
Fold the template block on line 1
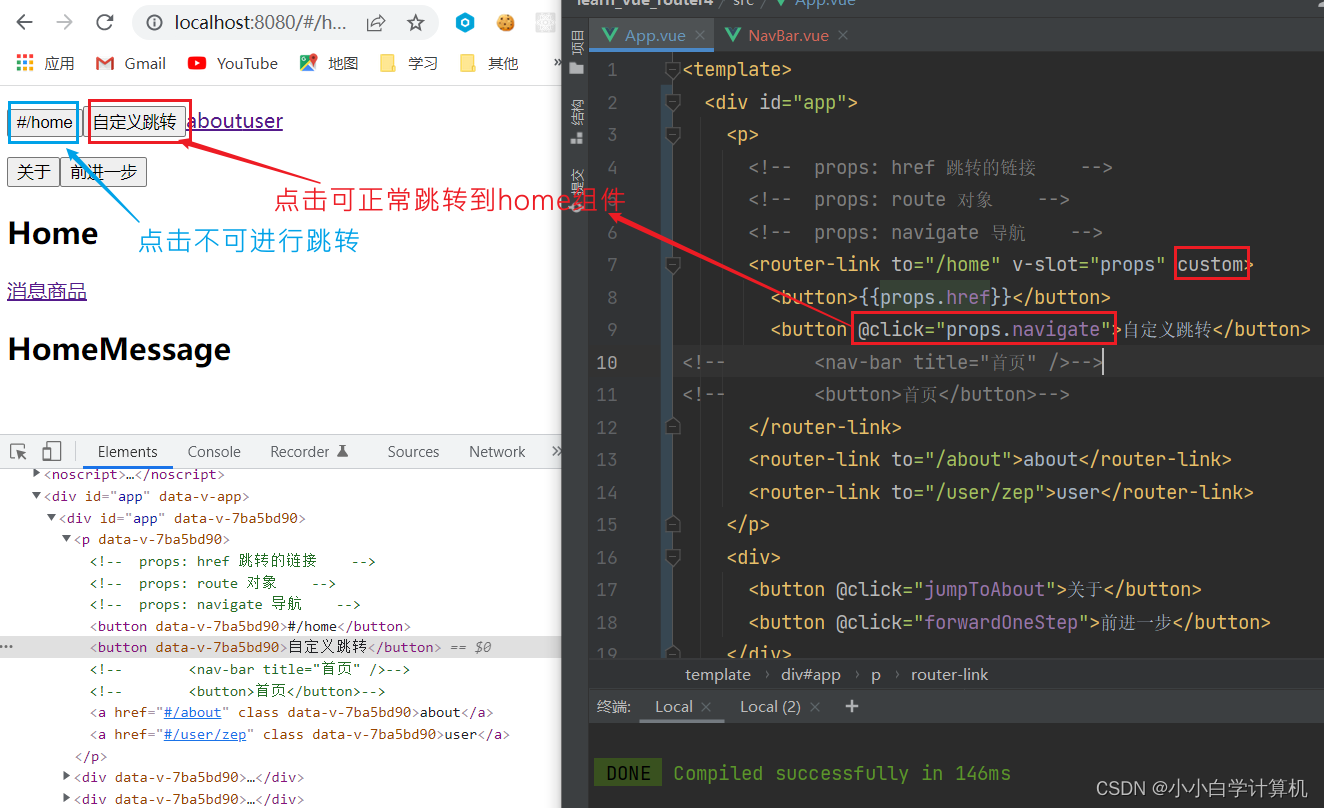[673, 69]
